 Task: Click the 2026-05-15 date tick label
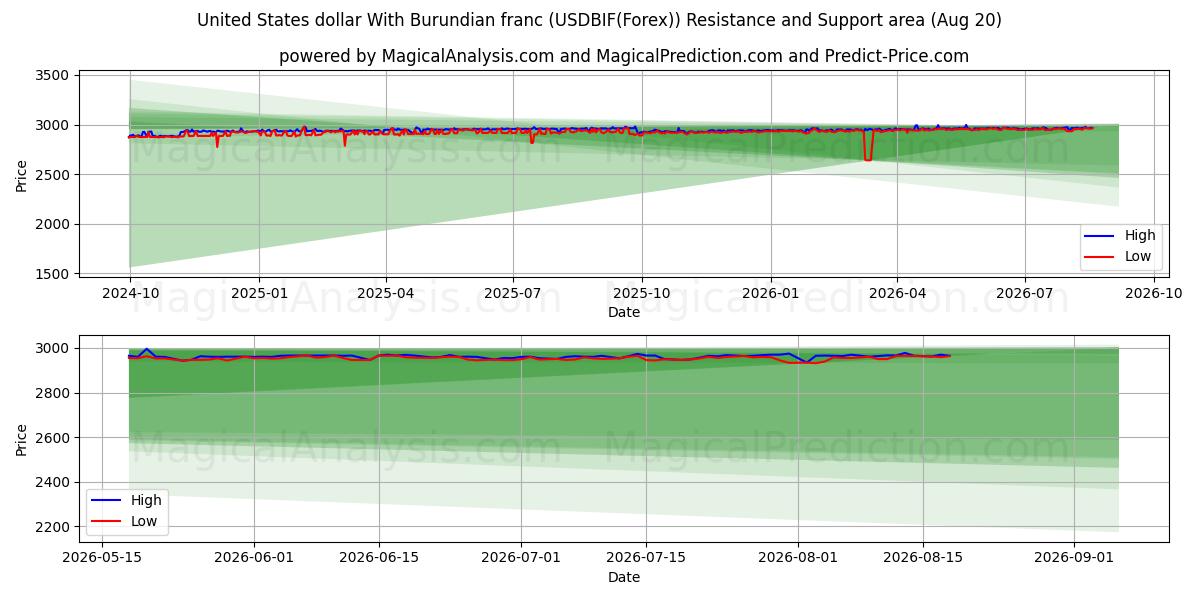pos(102,558)
